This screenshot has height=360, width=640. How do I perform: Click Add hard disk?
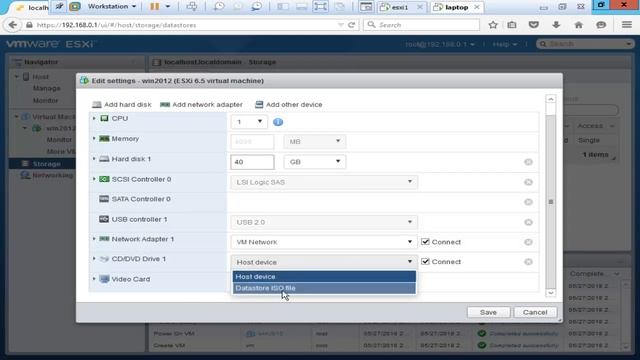point(122,104)
